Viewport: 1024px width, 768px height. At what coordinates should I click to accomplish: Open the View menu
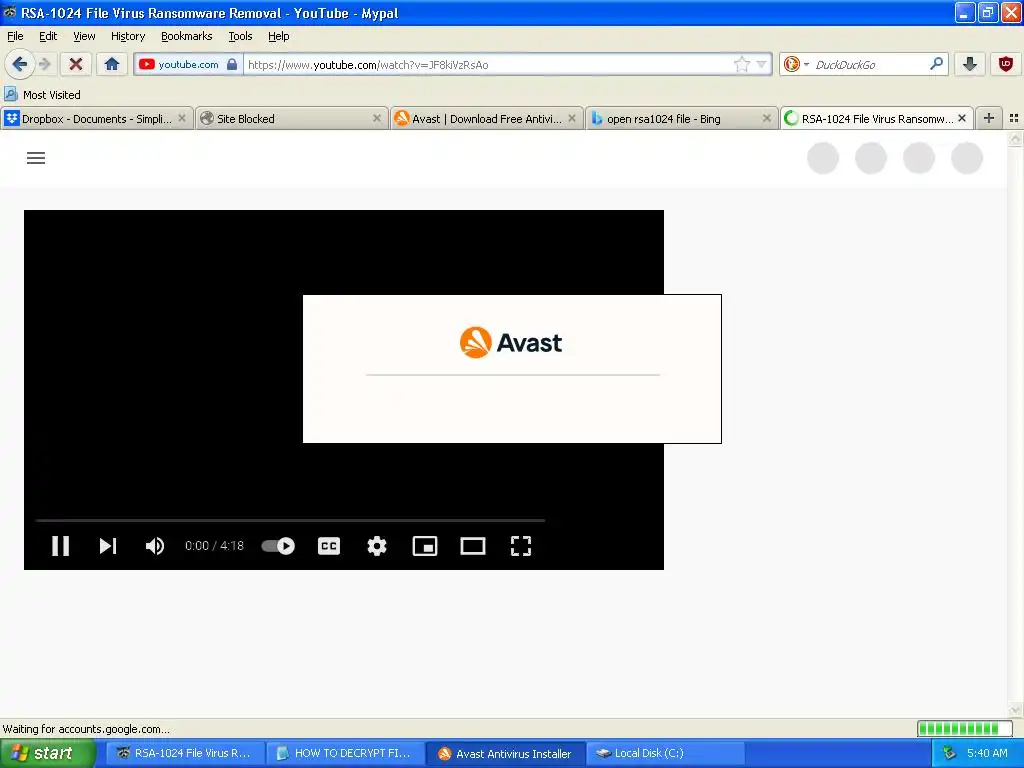(84, 36)
